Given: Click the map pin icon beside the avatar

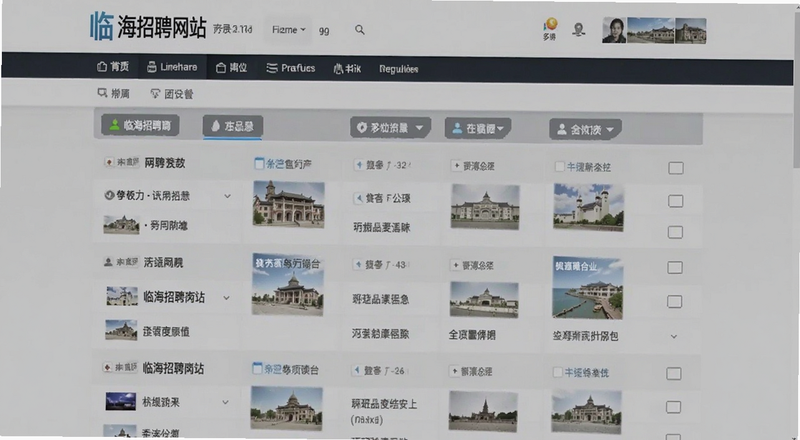Looking at the screenshot, I should pyautogui.click(x=578, y=30).
